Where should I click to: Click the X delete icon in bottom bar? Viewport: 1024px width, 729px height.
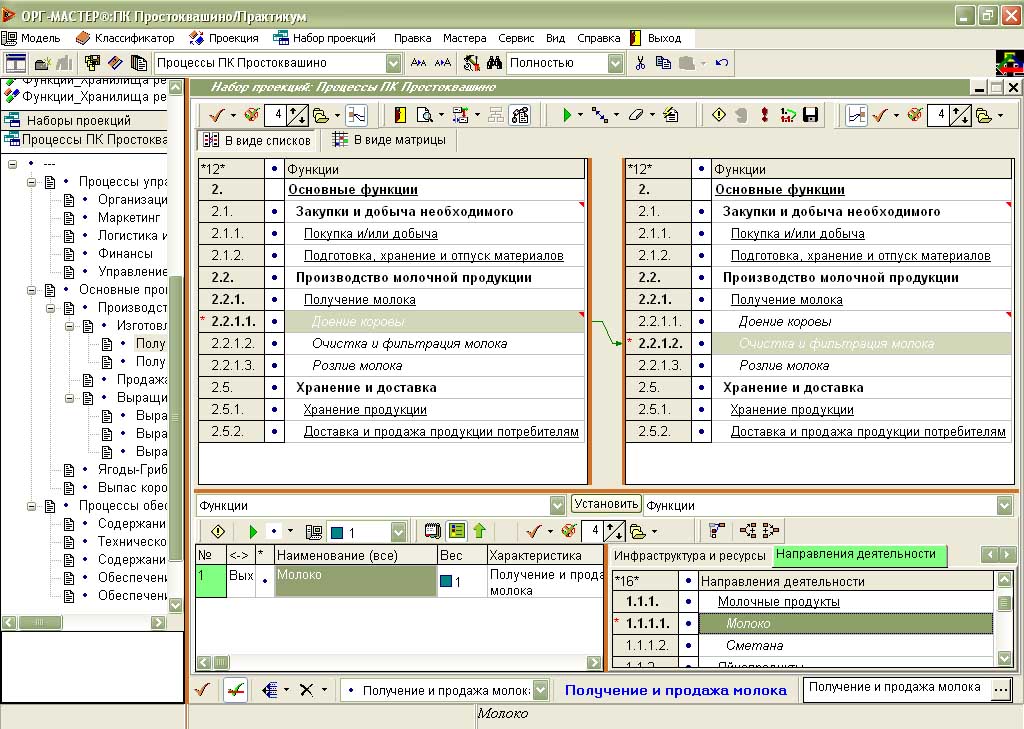(306, 690)
